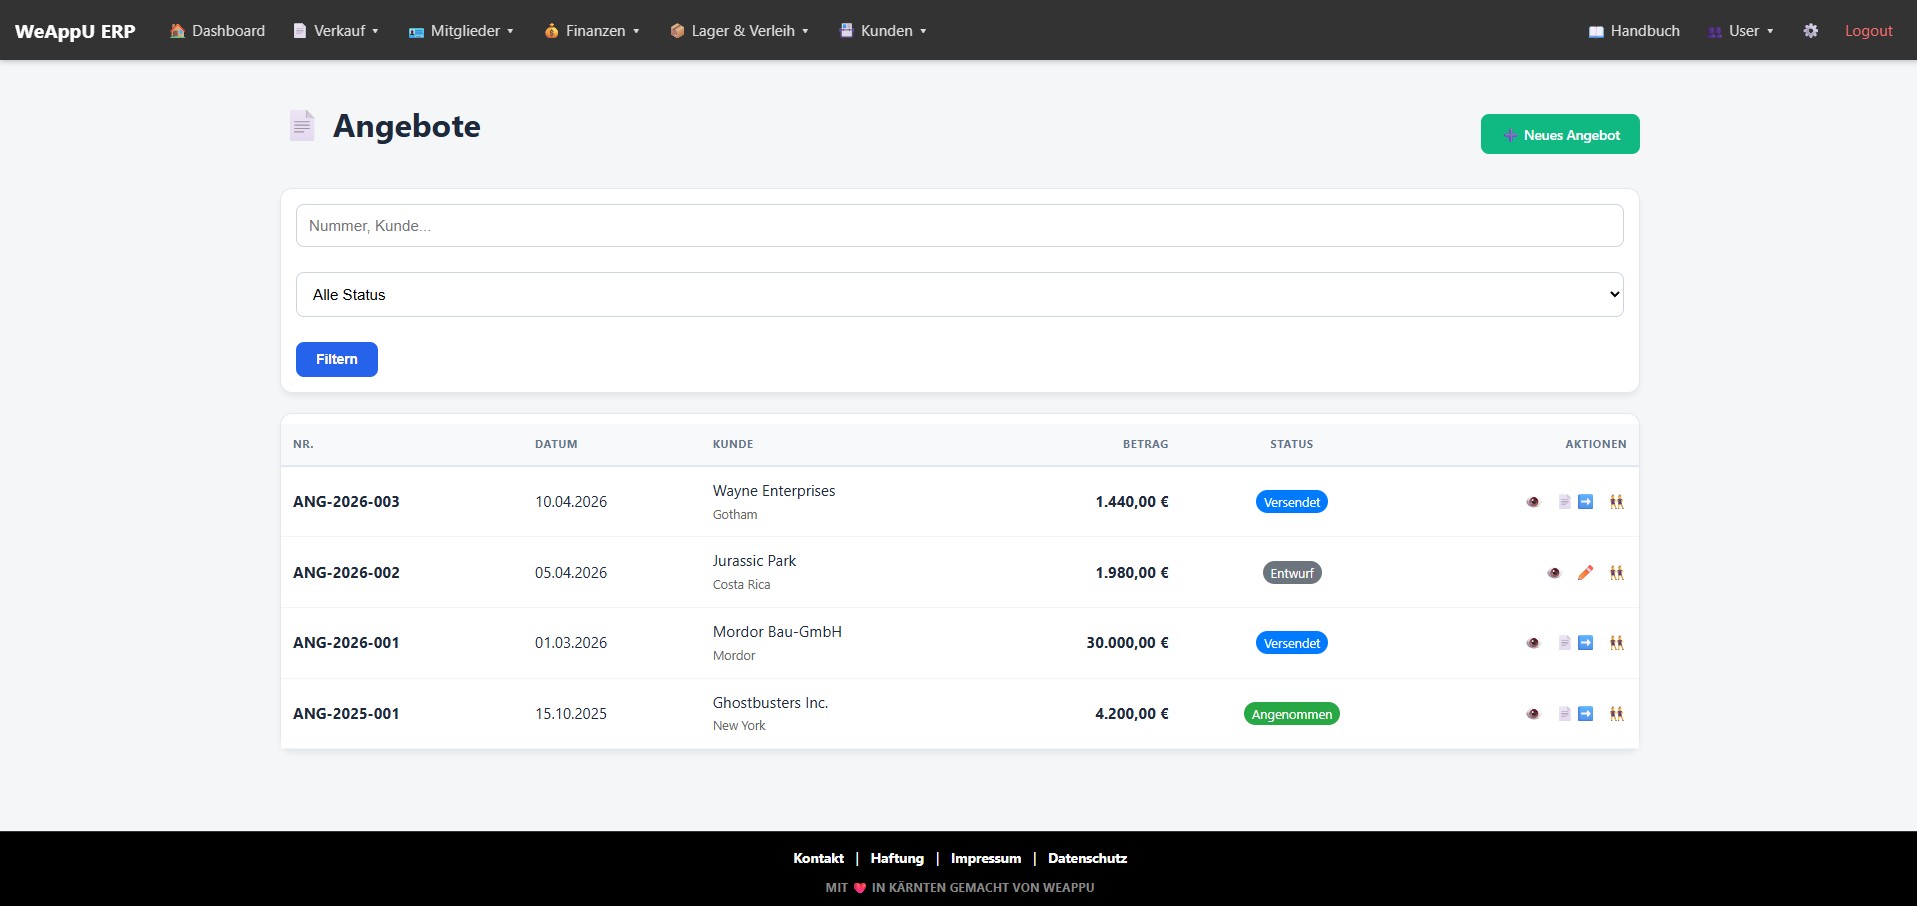Duplicate ANG-2026-002 with twin-people icon
Screen dimensions: 1917x906
point(1617,573)
